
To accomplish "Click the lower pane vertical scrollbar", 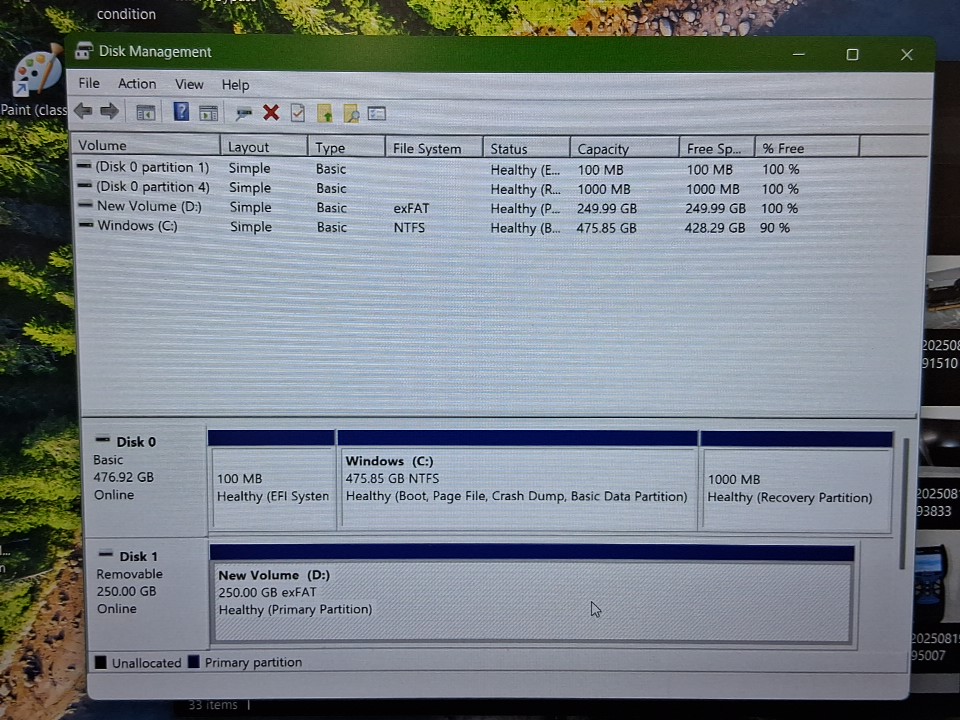I will [903, 503].
